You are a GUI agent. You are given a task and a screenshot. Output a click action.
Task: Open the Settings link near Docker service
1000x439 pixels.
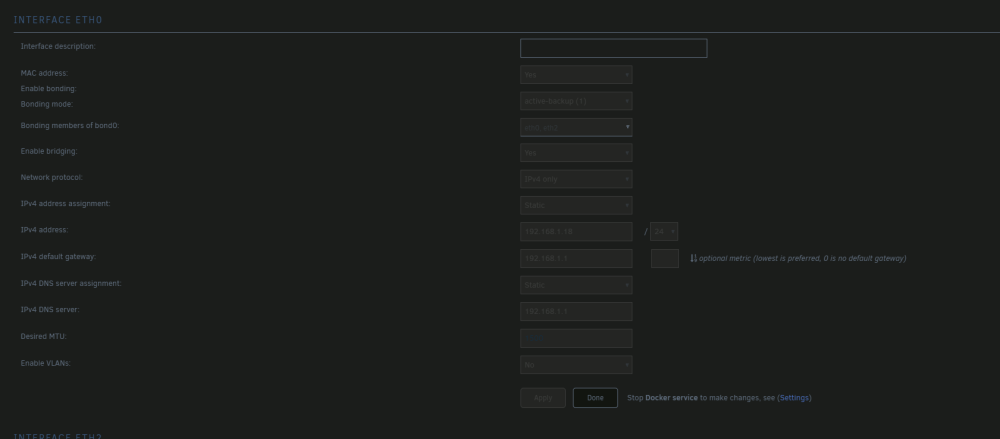794,398
